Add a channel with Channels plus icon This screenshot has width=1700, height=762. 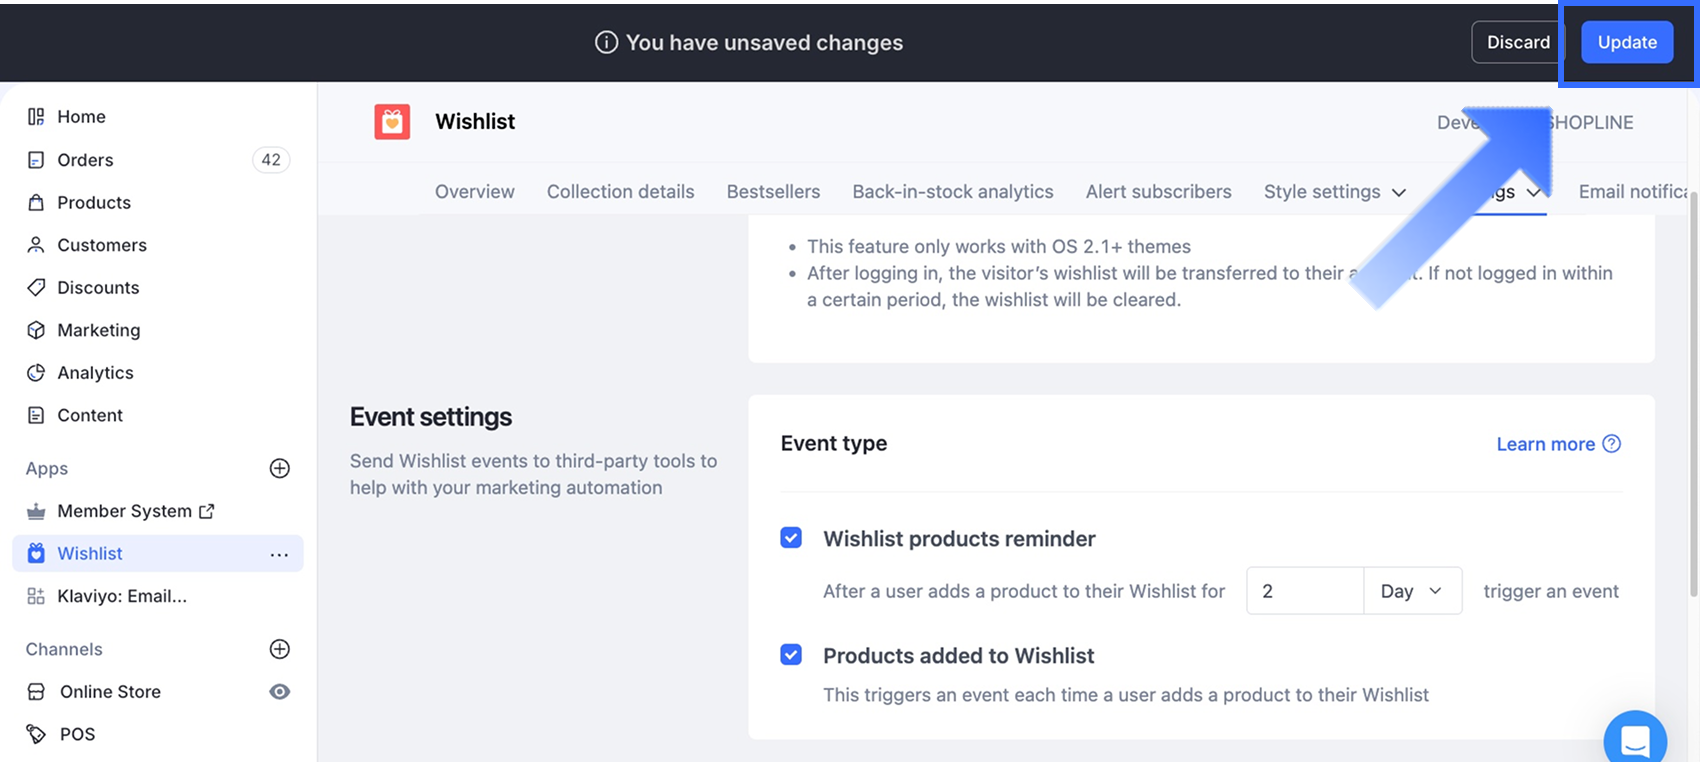click(x=280, y=649)
